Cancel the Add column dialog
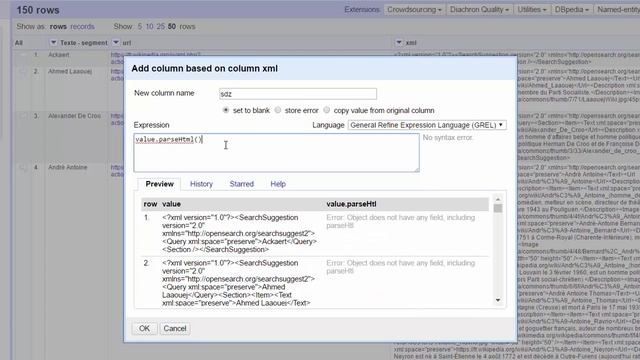Screen dimensions: 640x360 (x=175, y=329)
